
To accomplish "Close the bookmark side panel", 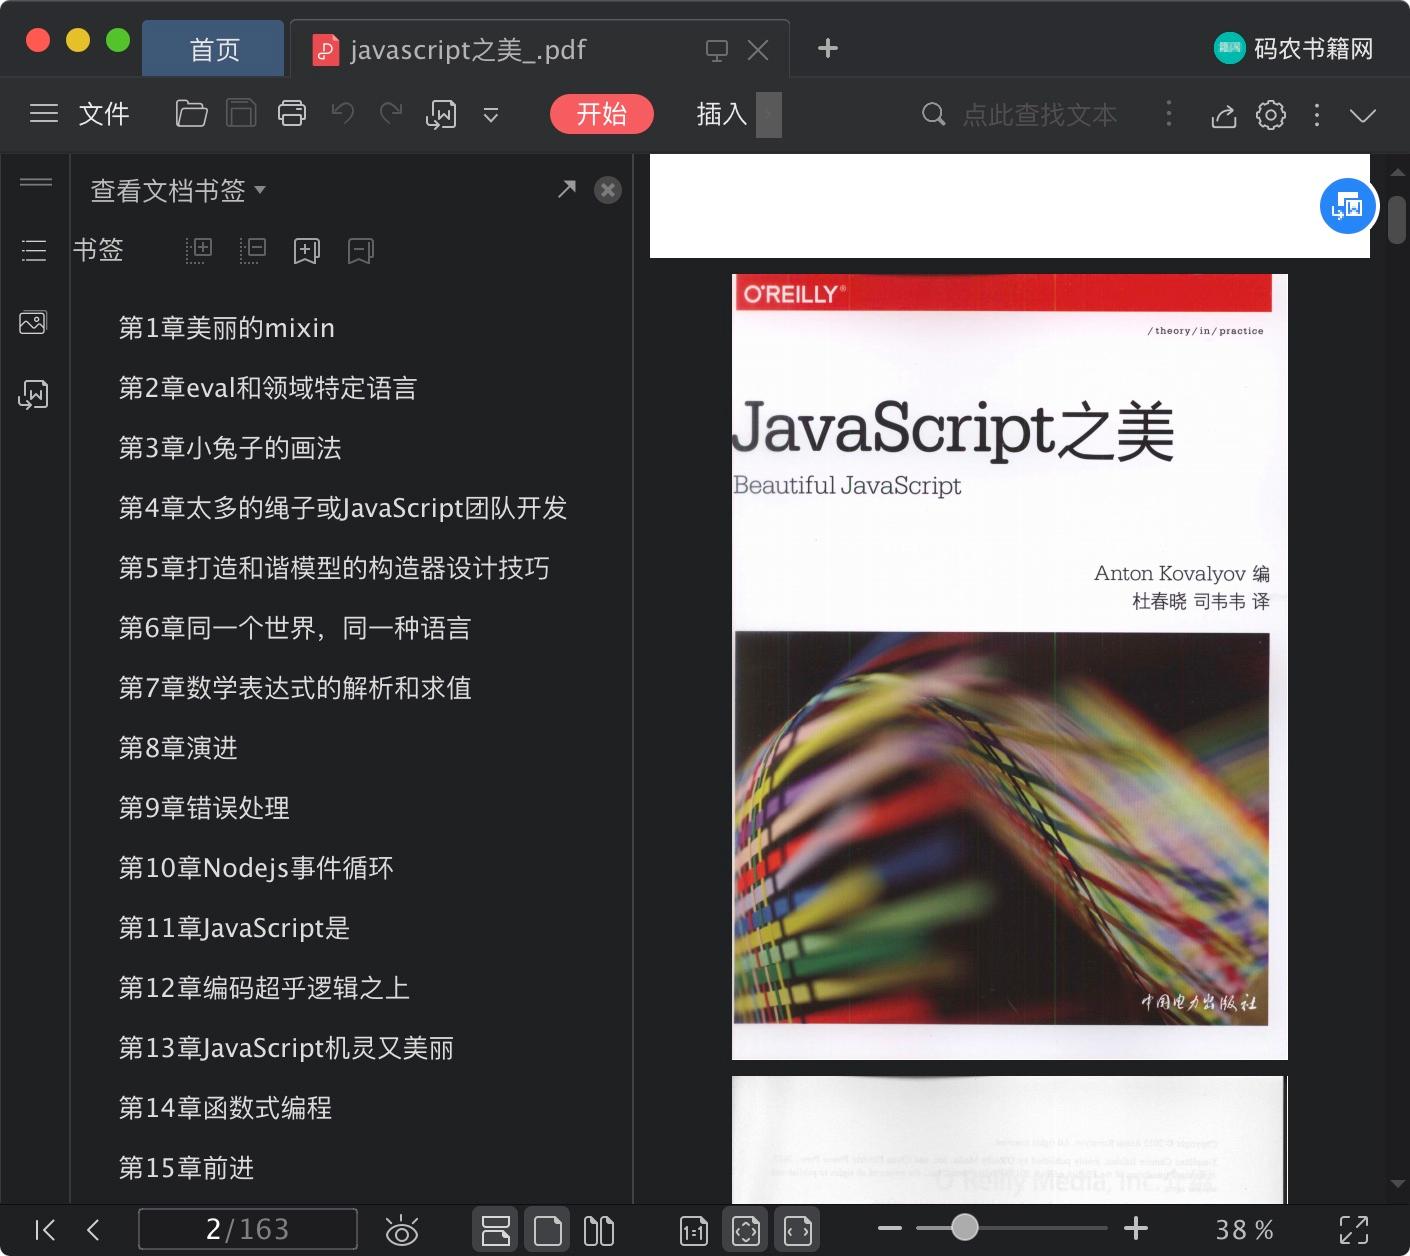I will [x=608, y=190].
